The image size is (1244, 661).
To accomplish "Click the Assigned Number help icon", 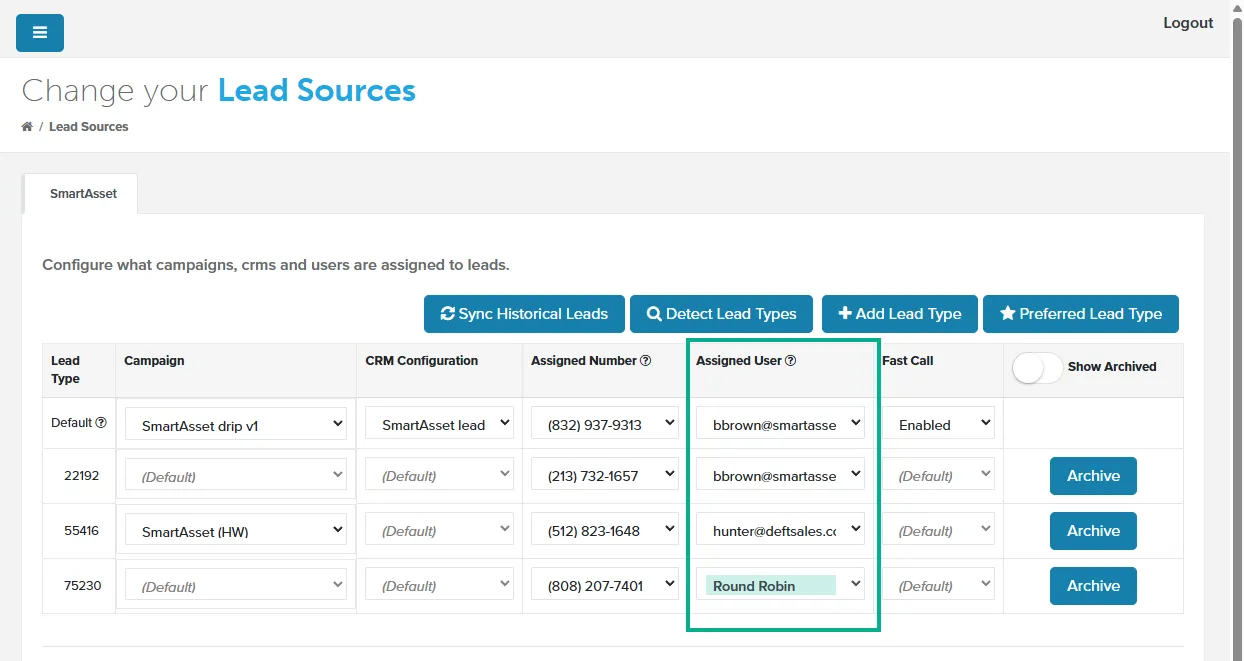I will pos(645,361).
